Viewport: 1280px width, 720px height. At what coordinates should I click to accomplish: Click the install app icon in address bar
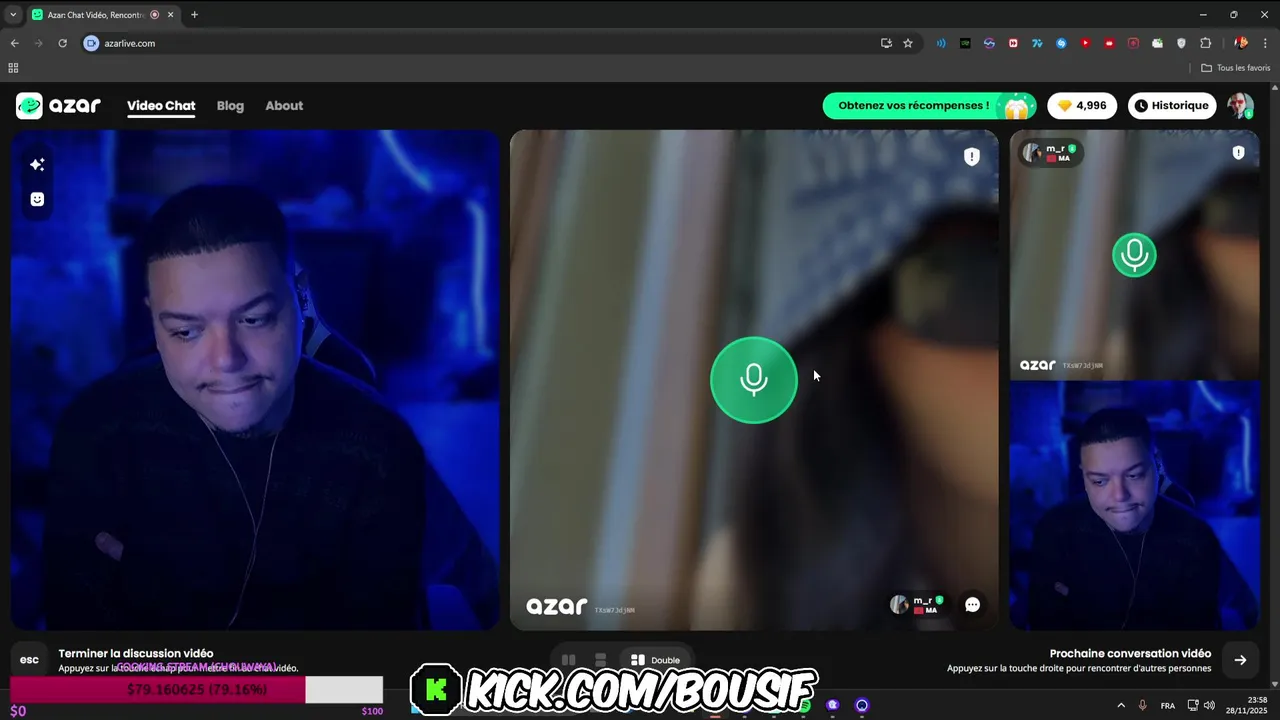coord(886,43)
